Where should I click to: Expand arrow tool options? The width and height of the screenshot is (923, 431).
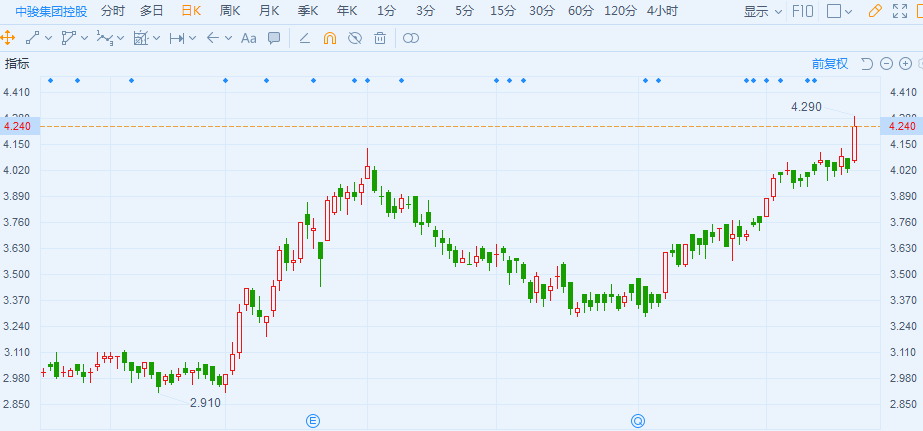(x=228, y=38)
